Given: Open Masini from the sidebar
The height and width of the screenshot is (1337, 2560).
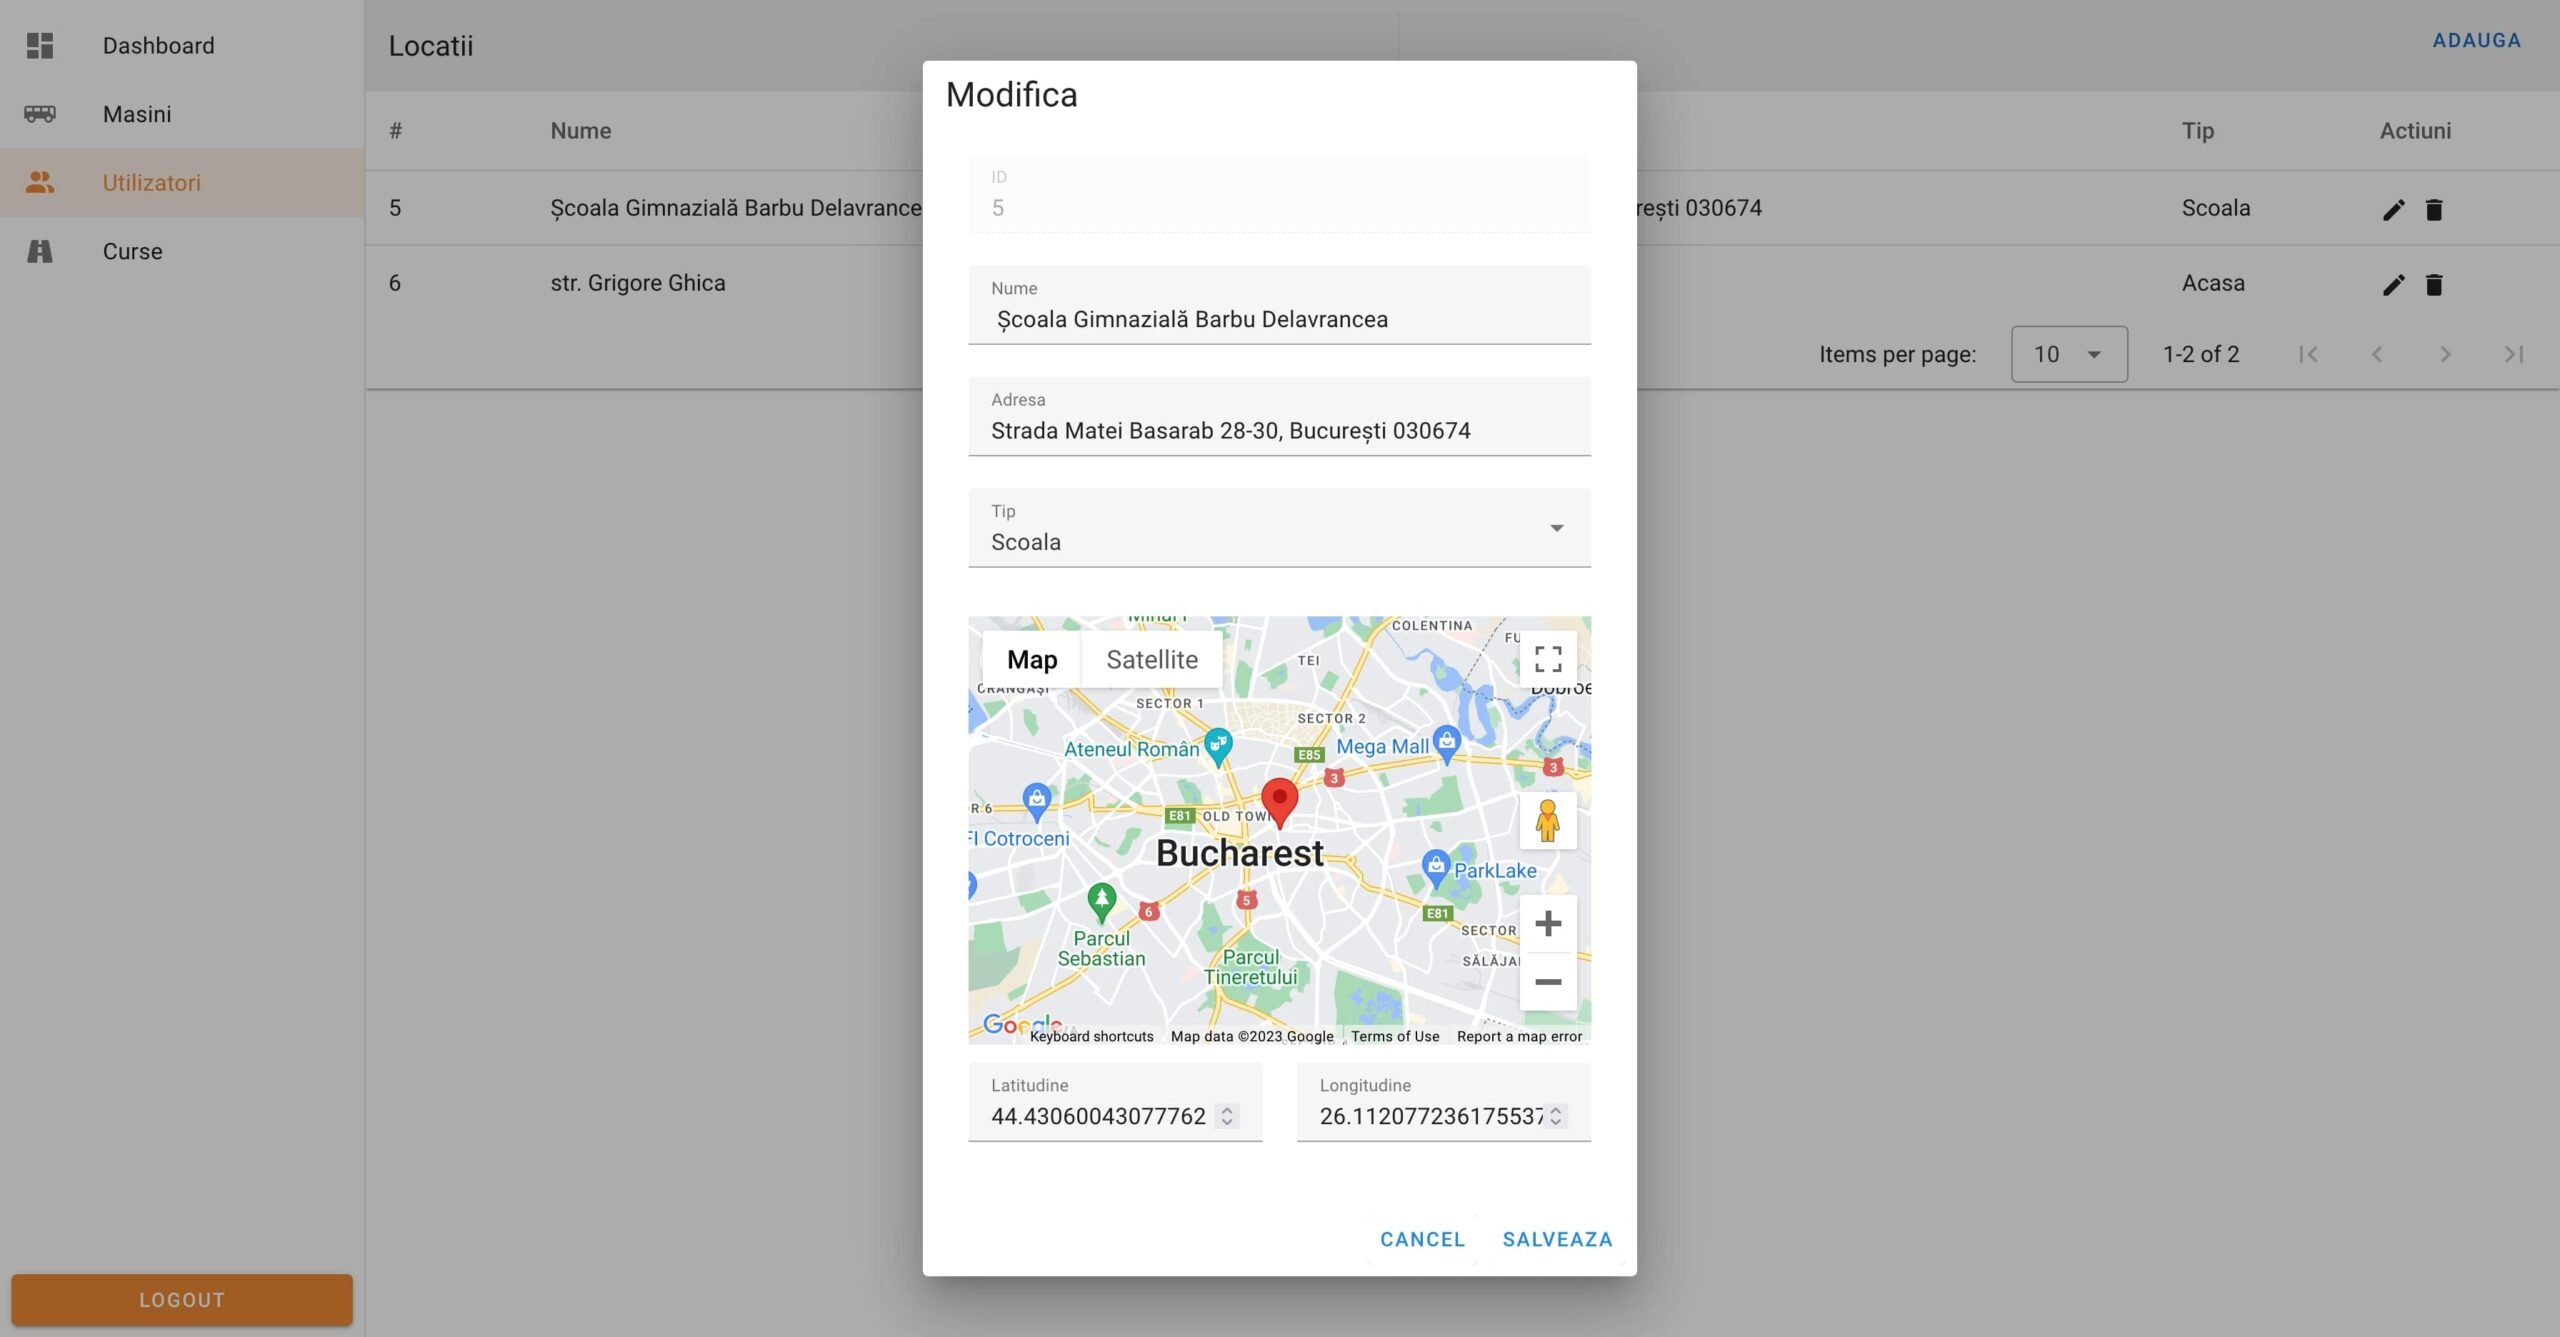Looking at the screenshot, I should point(182,114).
